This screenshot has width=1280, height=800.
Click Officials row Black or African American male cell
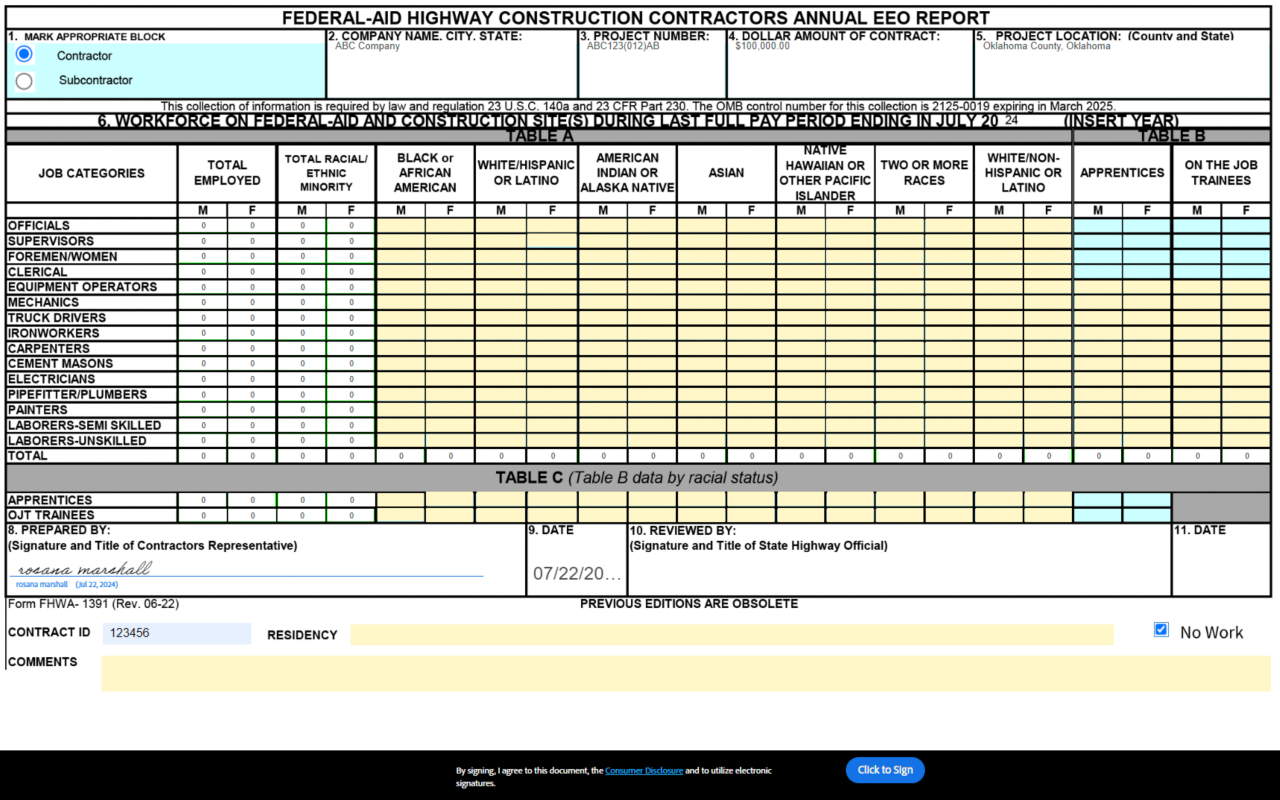[400, 226]
